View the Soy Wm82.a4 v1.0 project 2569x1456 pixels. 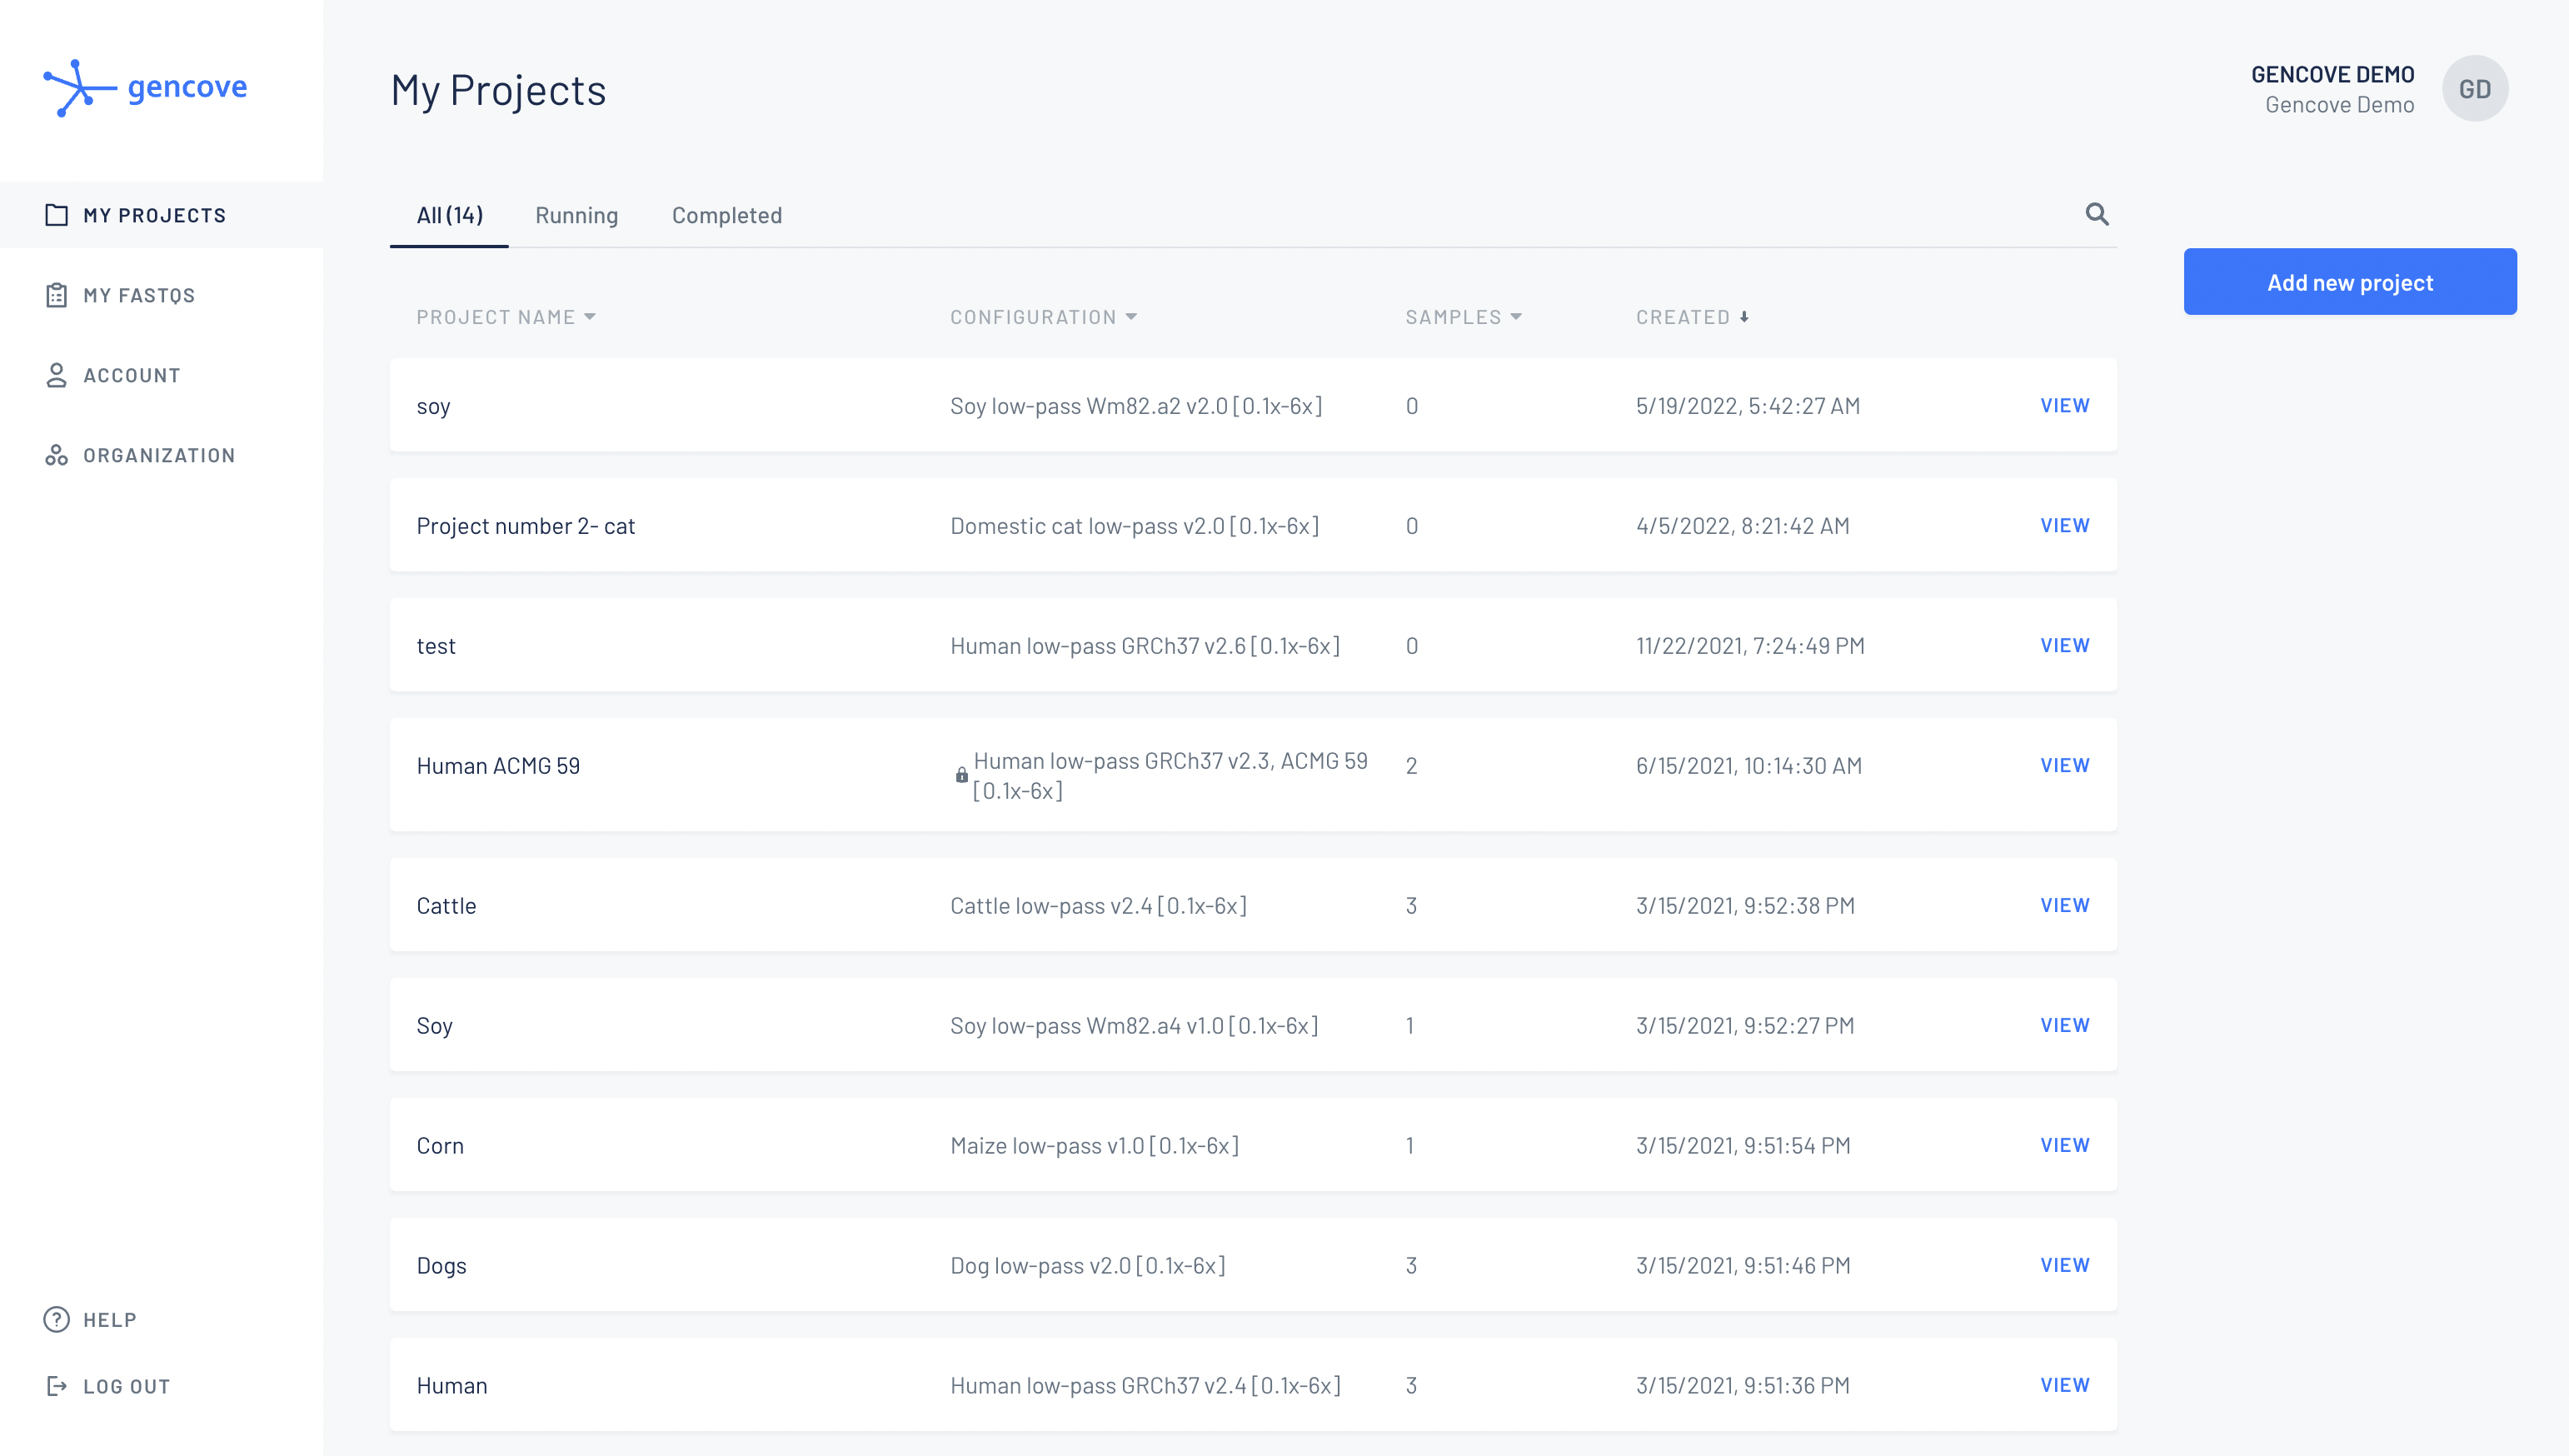[x=2064, y=1025]
